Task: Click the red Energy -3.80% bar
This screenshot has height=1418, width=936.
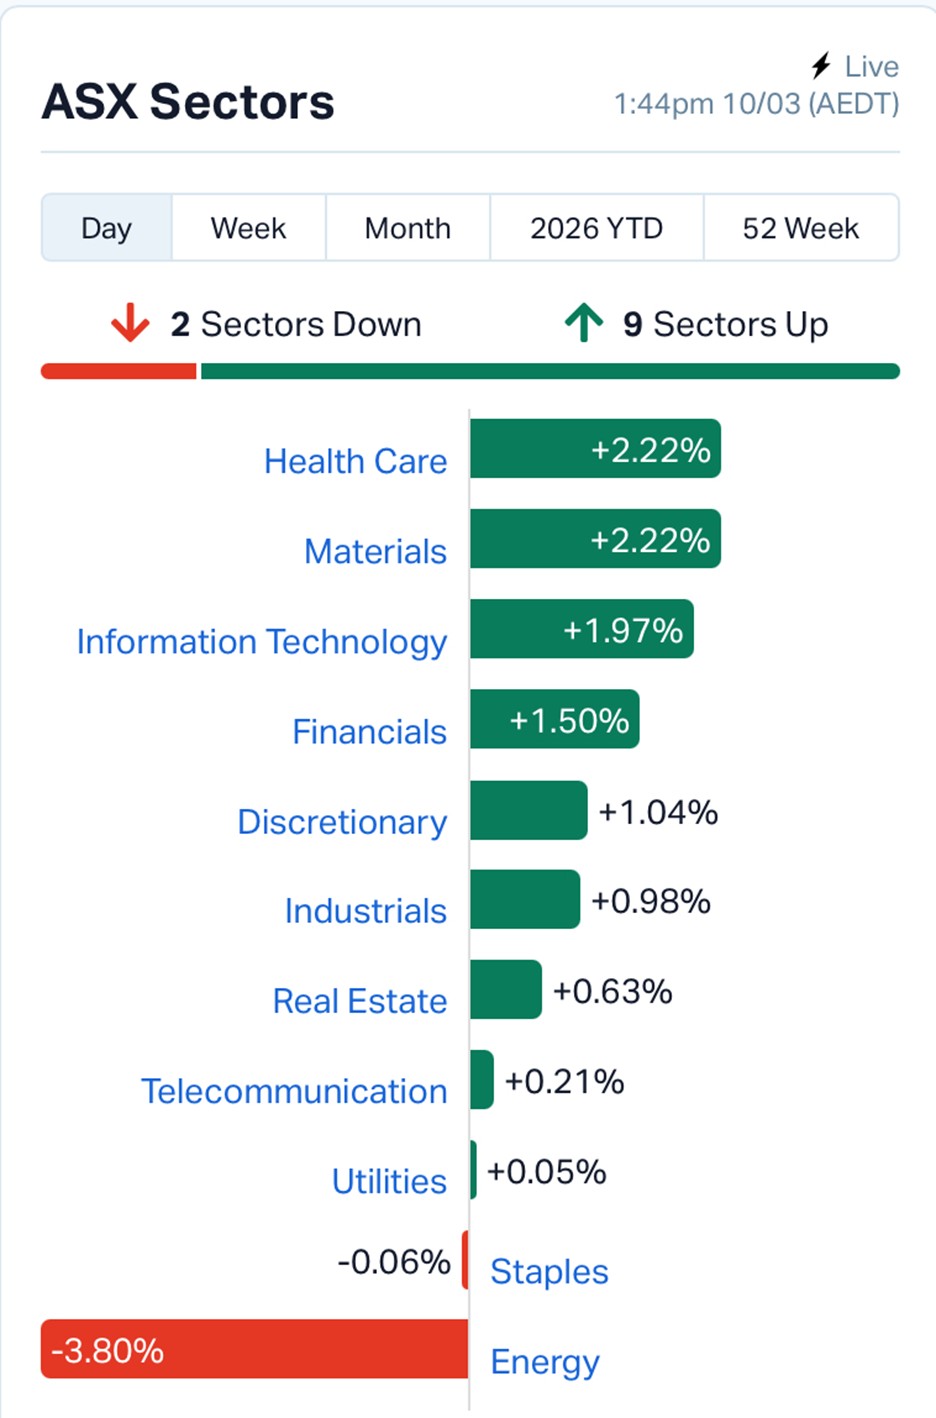Action: coord(254,1349)
